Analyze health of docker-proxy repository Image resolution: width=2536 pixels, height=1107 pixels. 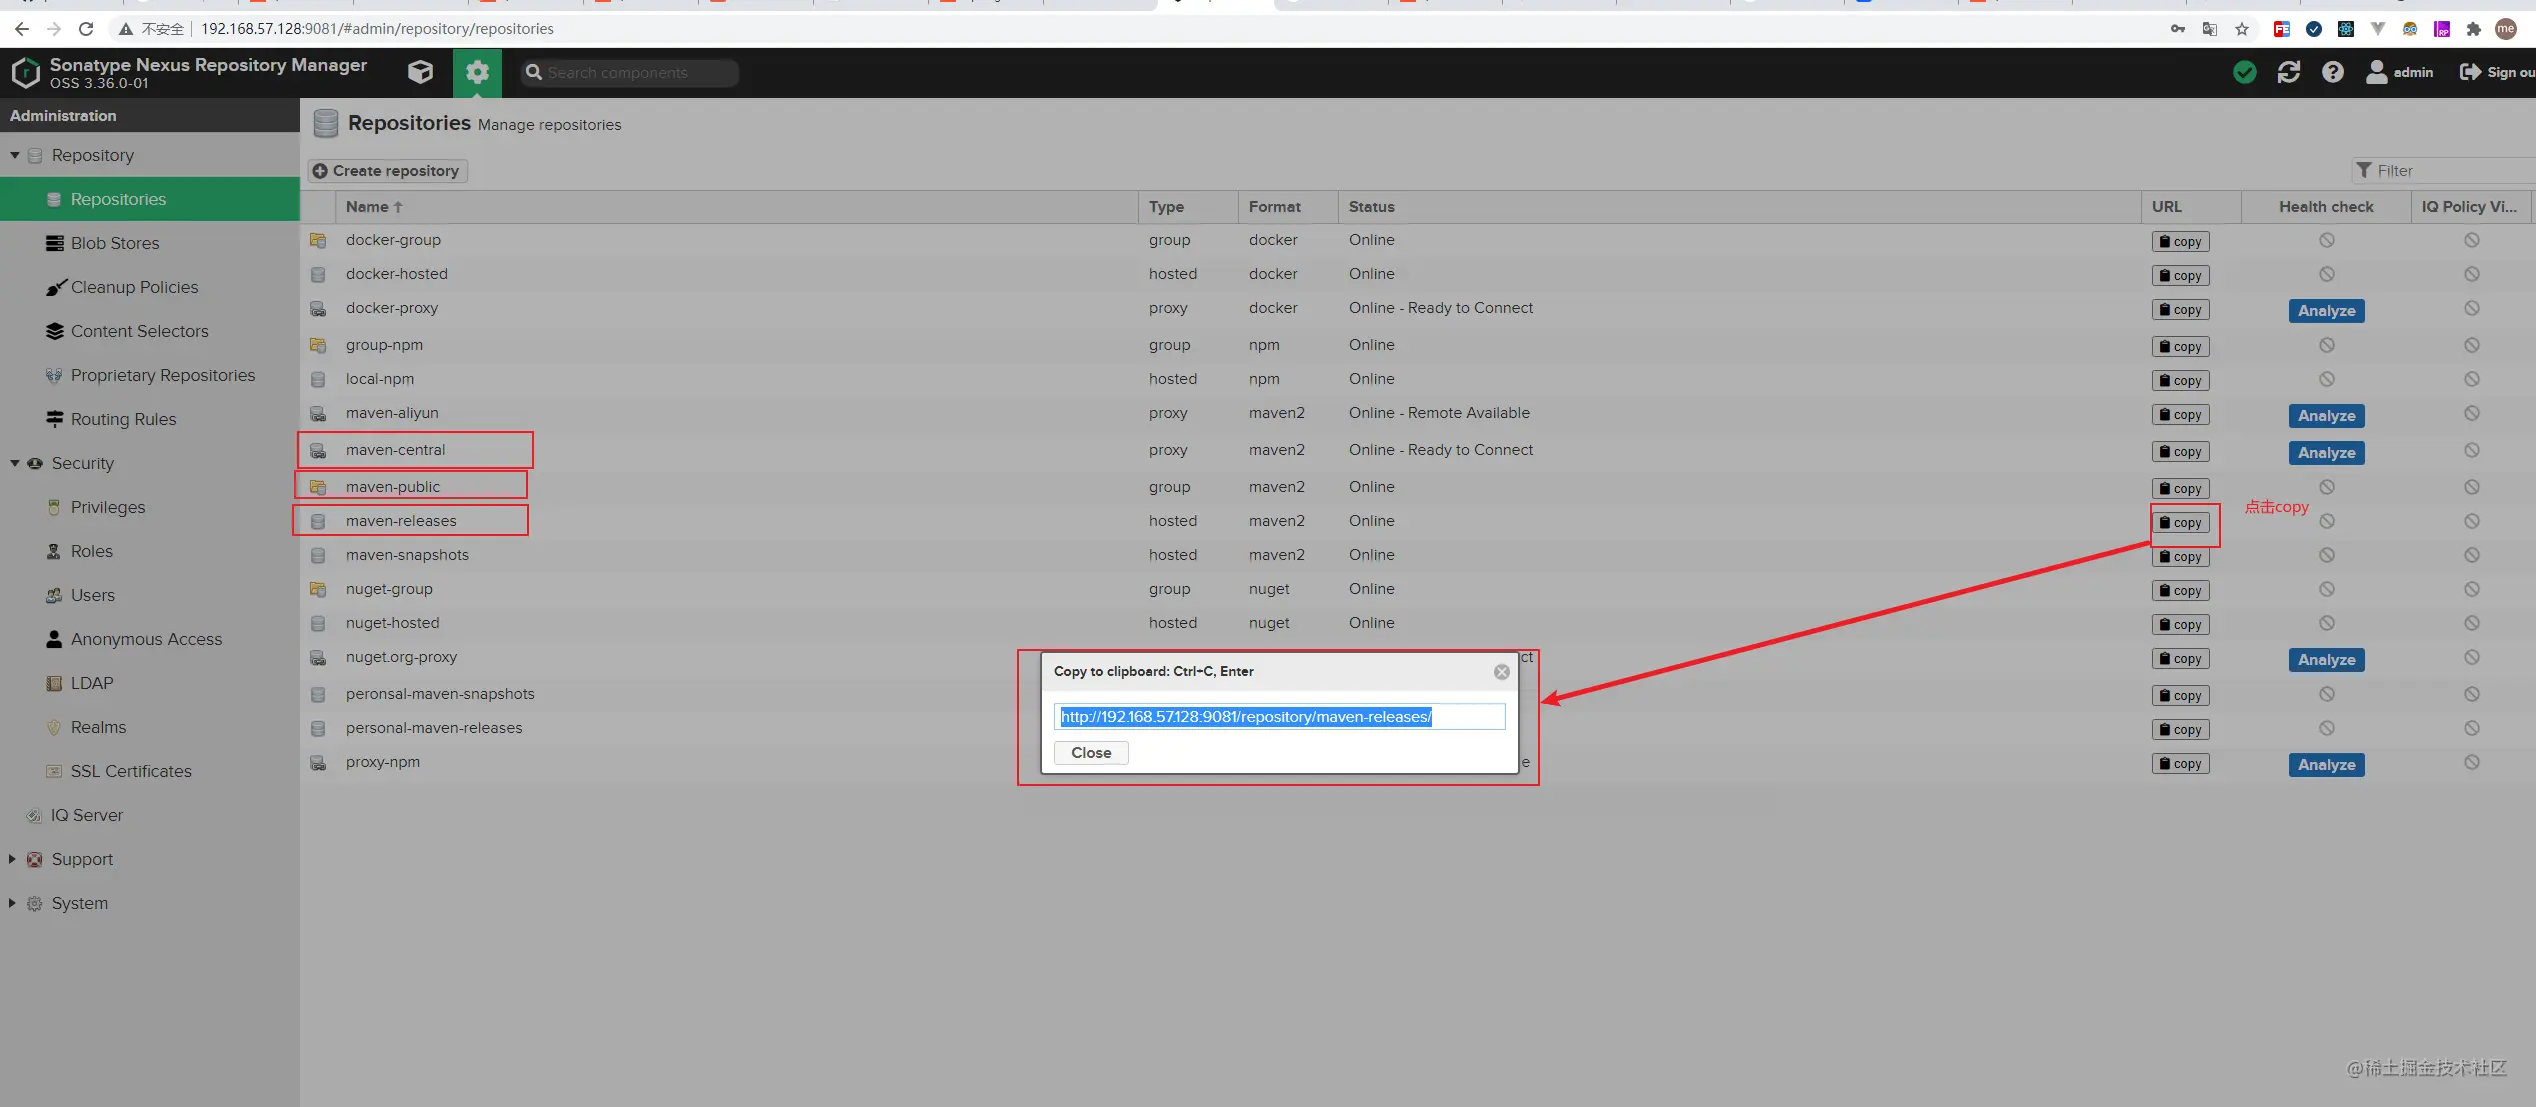coord(2326,311)
